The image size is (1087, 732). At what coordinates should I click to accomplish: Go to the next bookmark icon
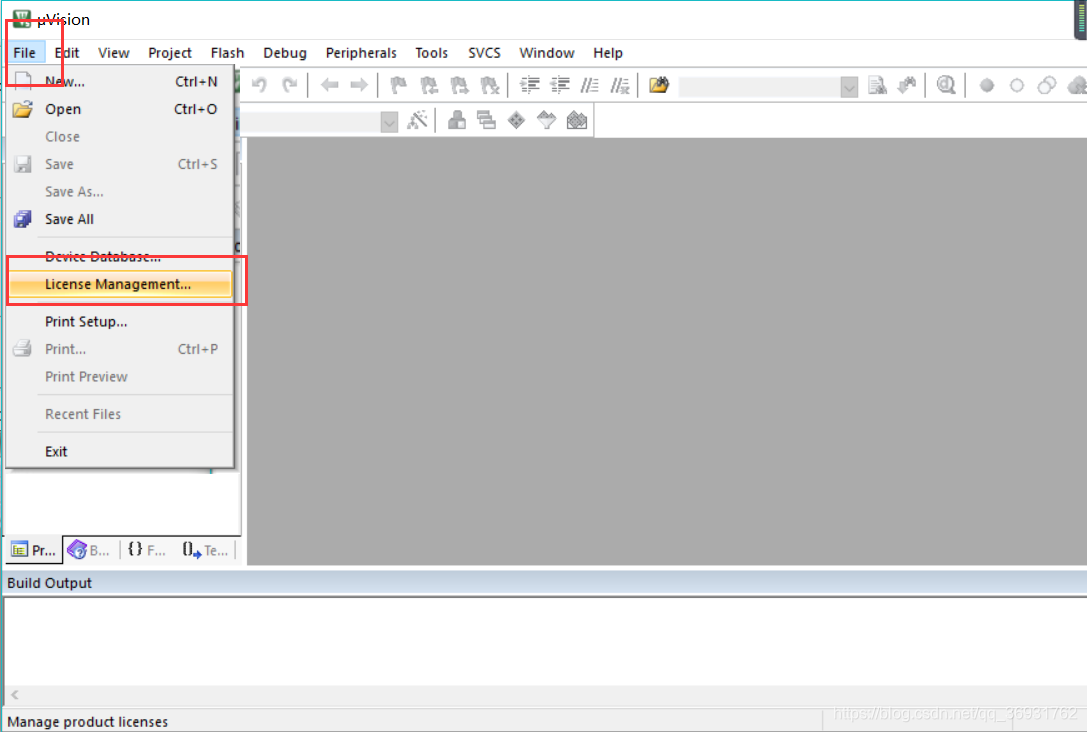[460, 85]
